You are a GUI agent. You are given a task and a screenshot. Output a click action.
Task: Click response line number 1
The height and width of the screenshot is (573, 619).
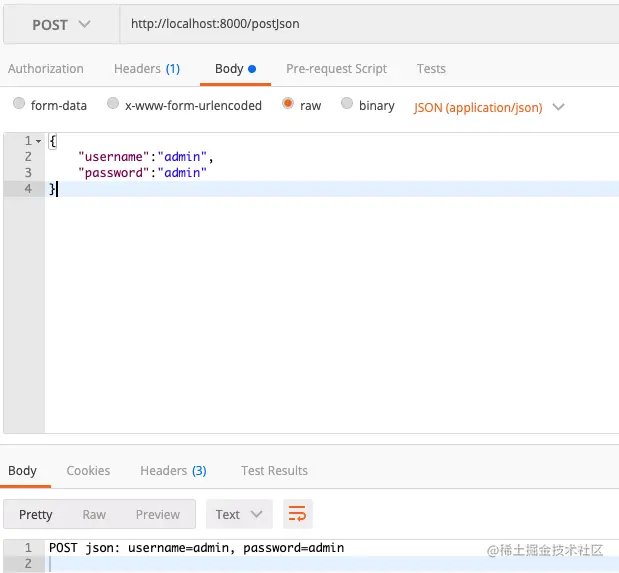(x=28, y=548)
